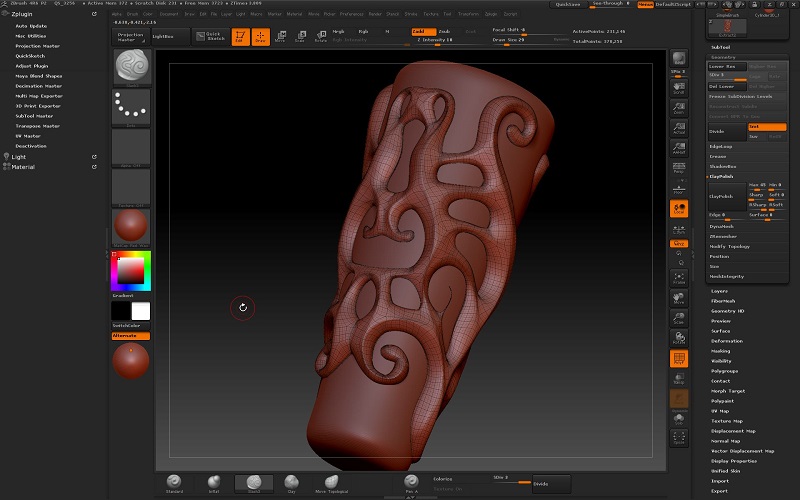The width and height of the screenshot is (800, 500).
Task: Toggle Local symmetry mode
Action: (x=679, y=208)
